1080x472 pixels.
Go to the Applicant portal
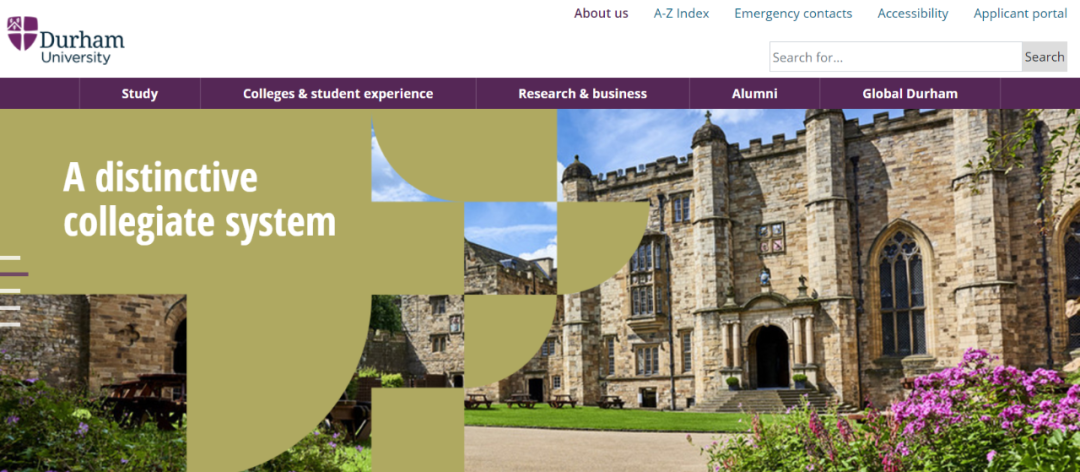[1020, 13]
